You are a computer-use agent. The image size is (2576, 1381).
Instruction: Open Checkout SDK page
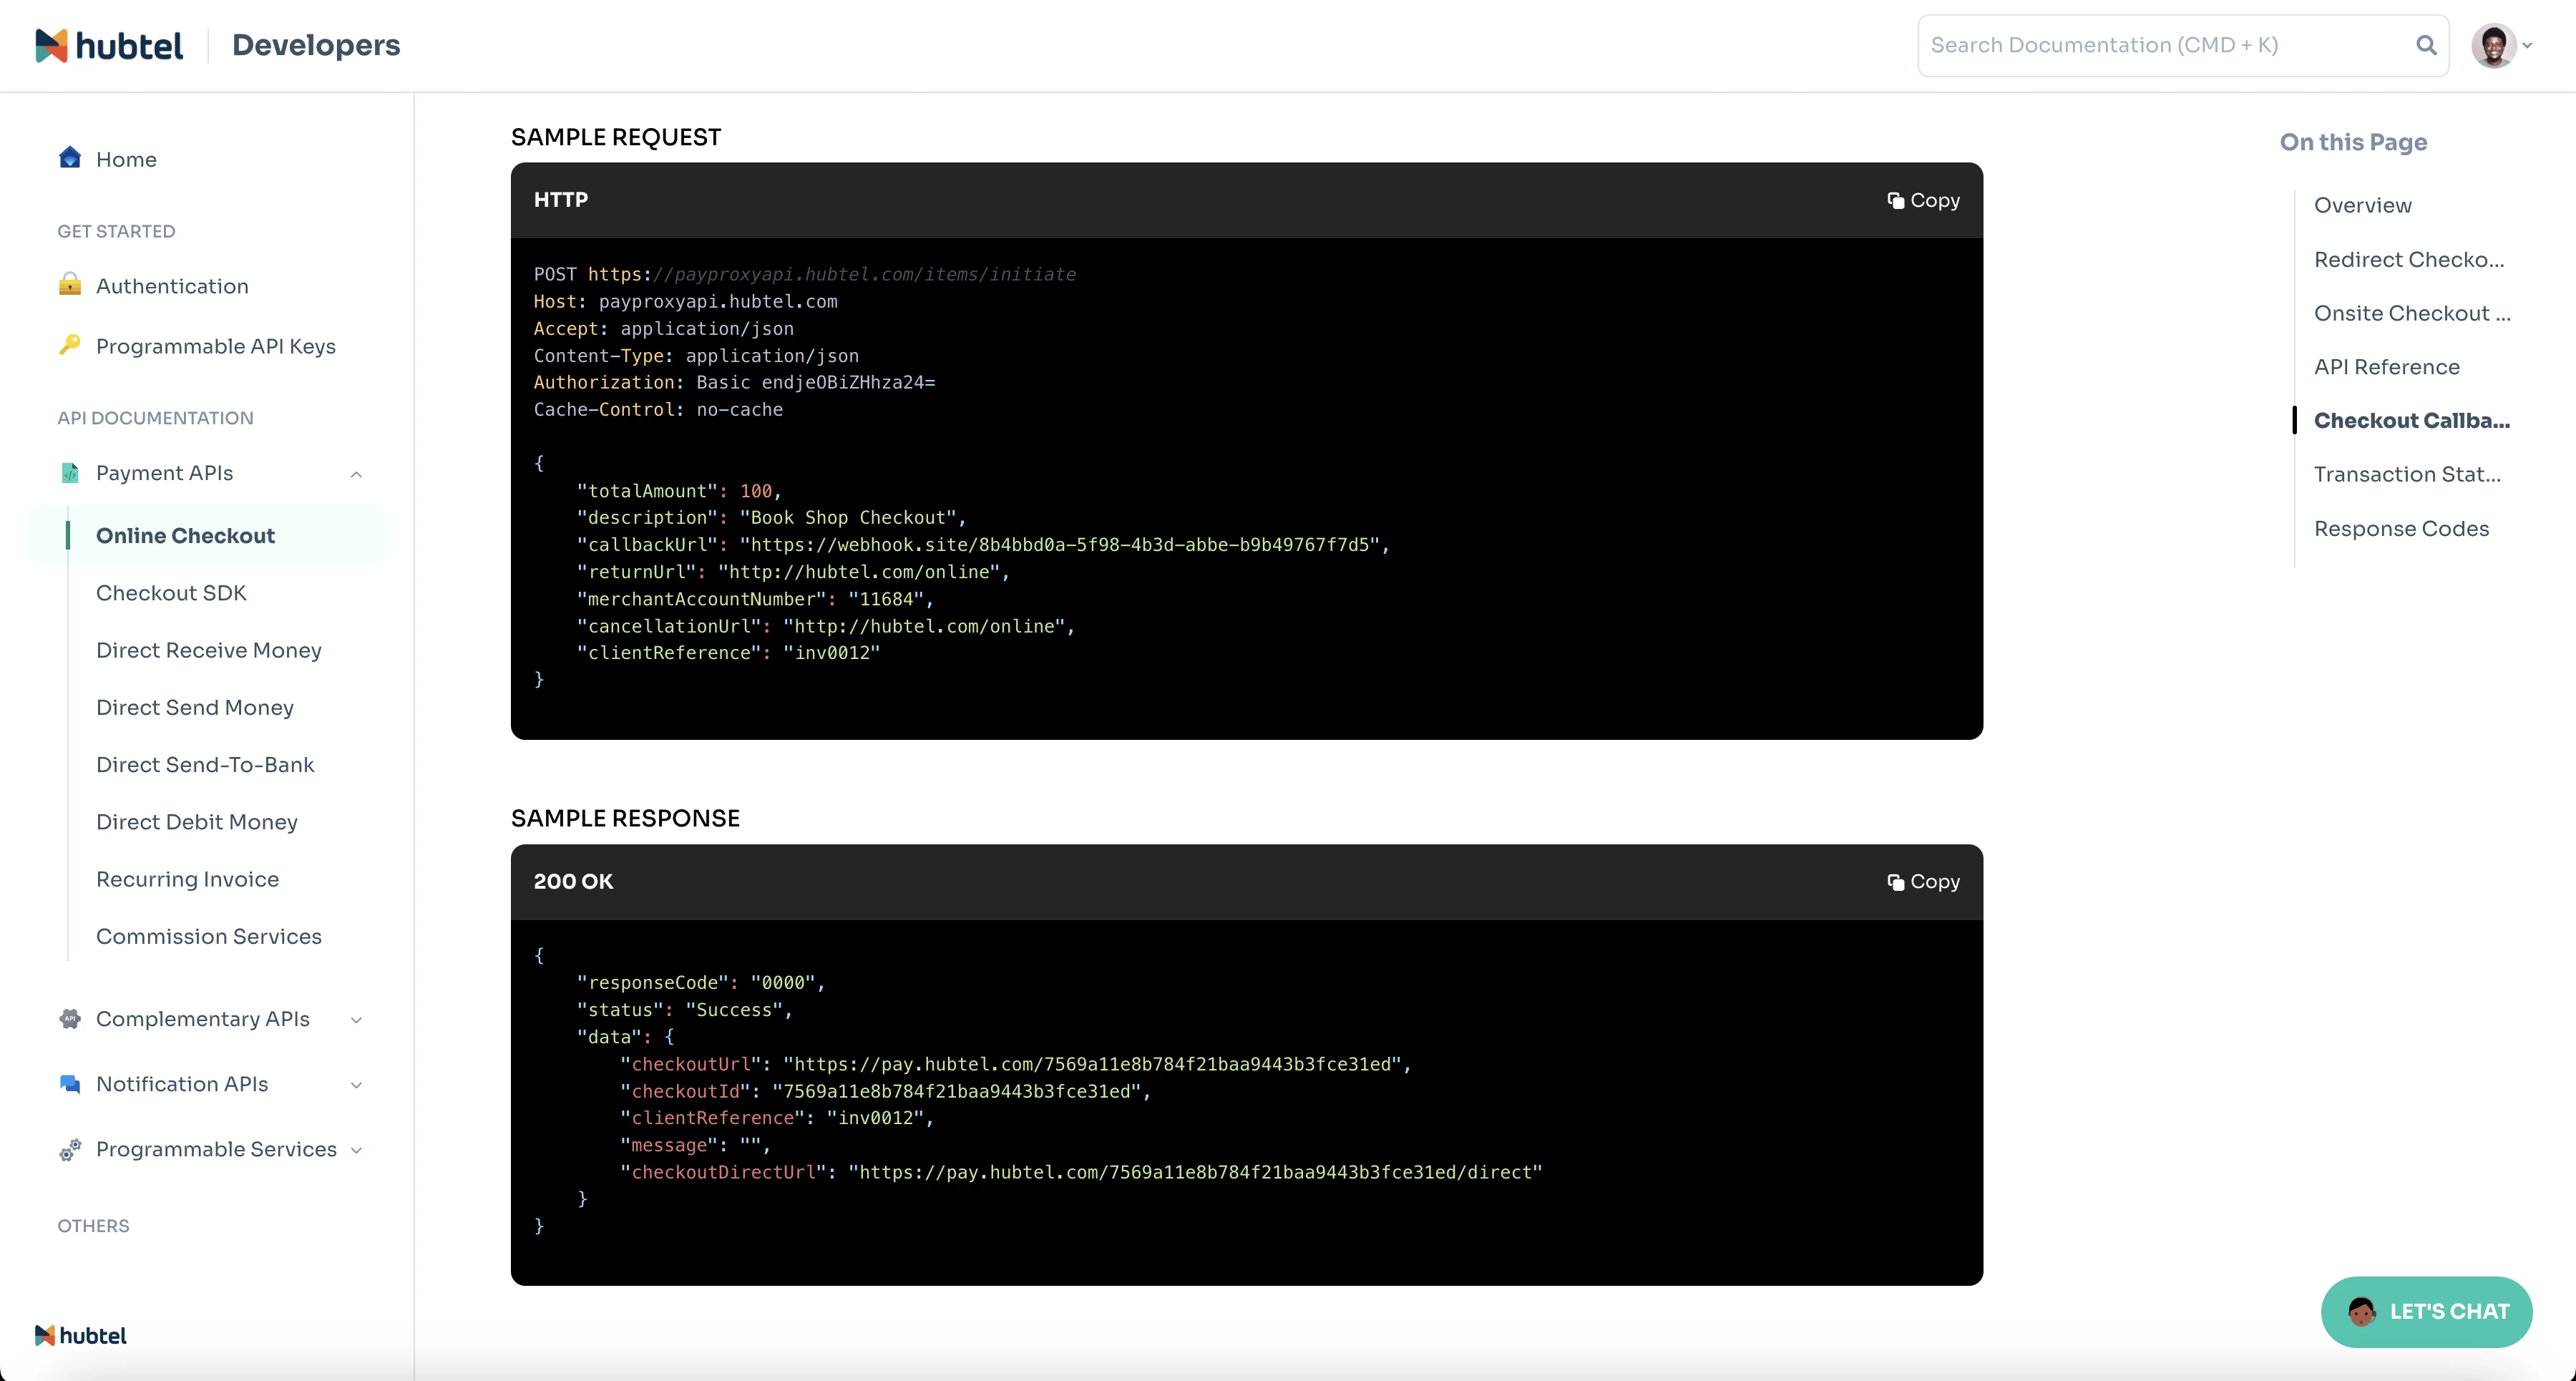(x=171, y=593)
